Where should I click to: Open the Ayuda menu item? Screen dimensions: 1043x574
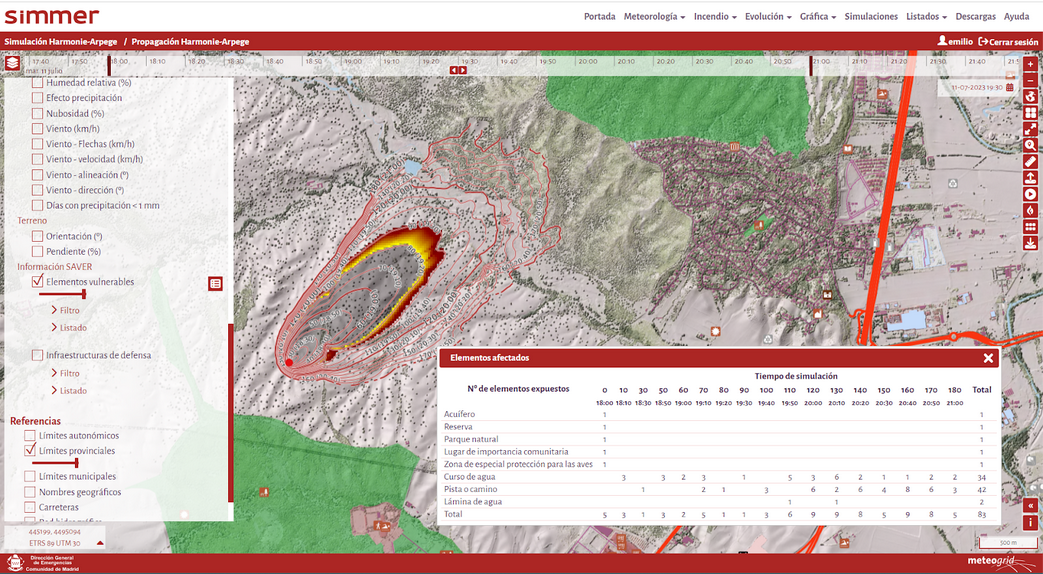1016,17
